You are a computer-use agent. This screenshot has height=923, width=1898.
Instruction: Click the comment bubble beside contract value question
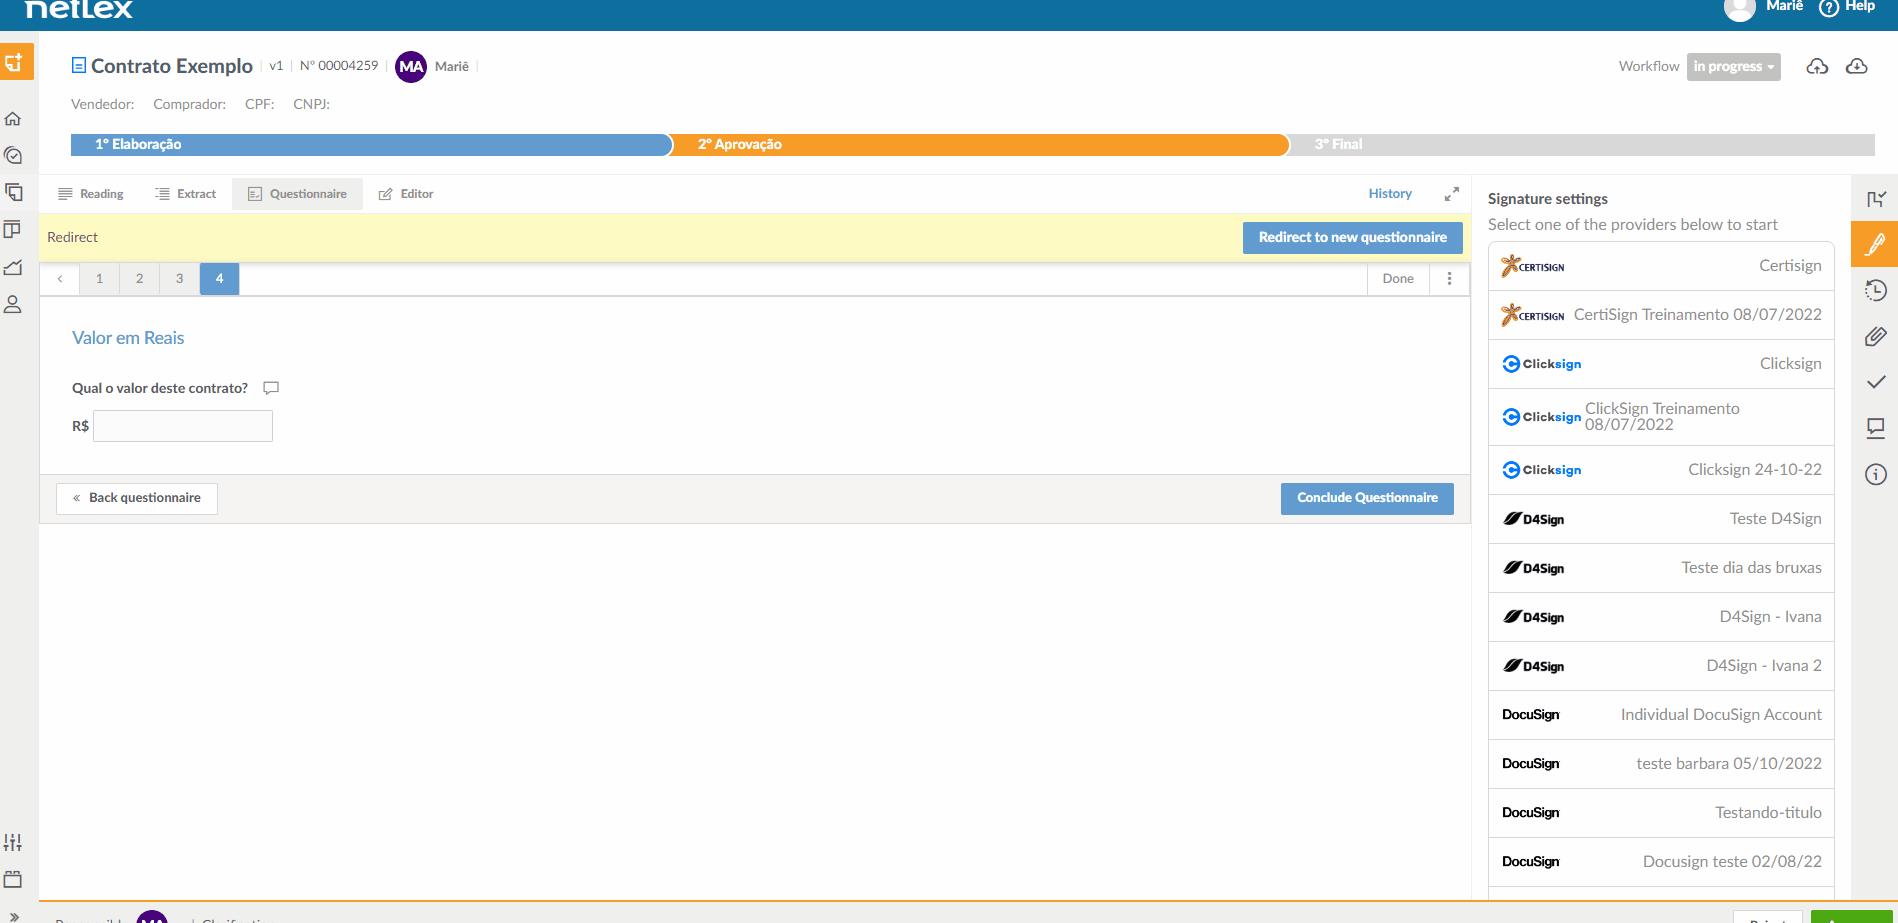pos(271,388)
